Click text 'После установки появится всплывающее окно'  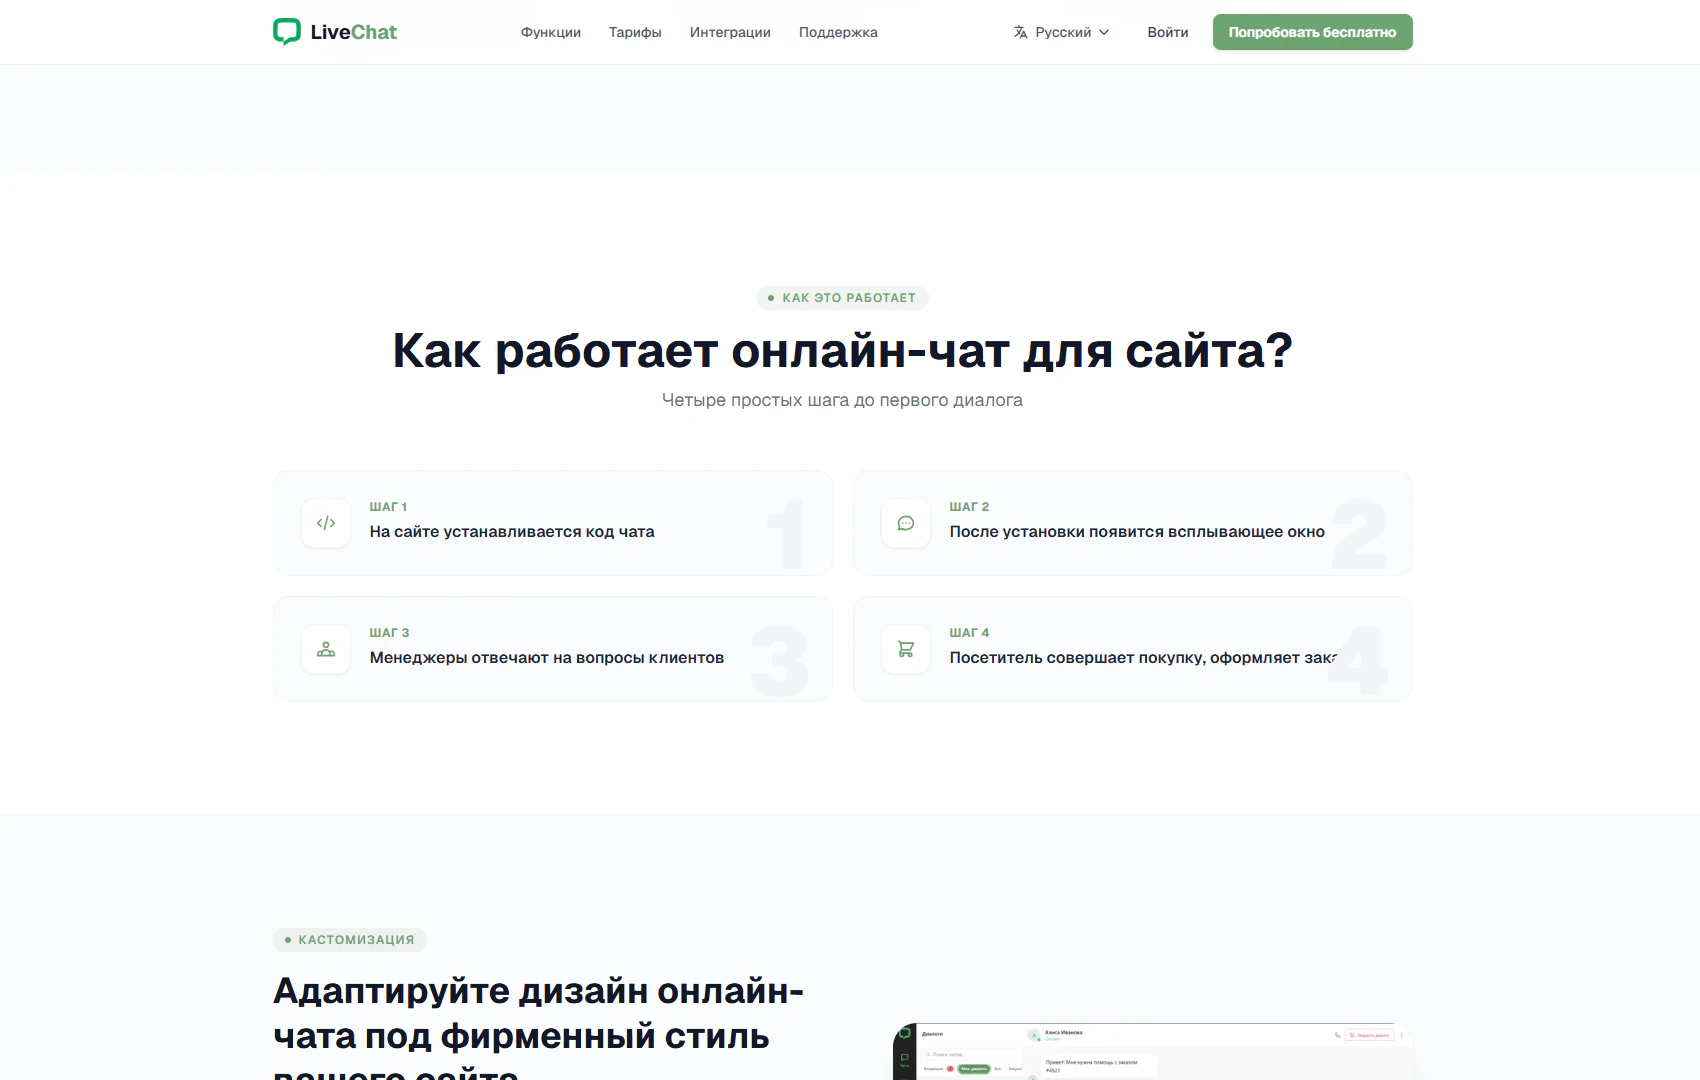pyautogui.click(x=1137, y=532)
